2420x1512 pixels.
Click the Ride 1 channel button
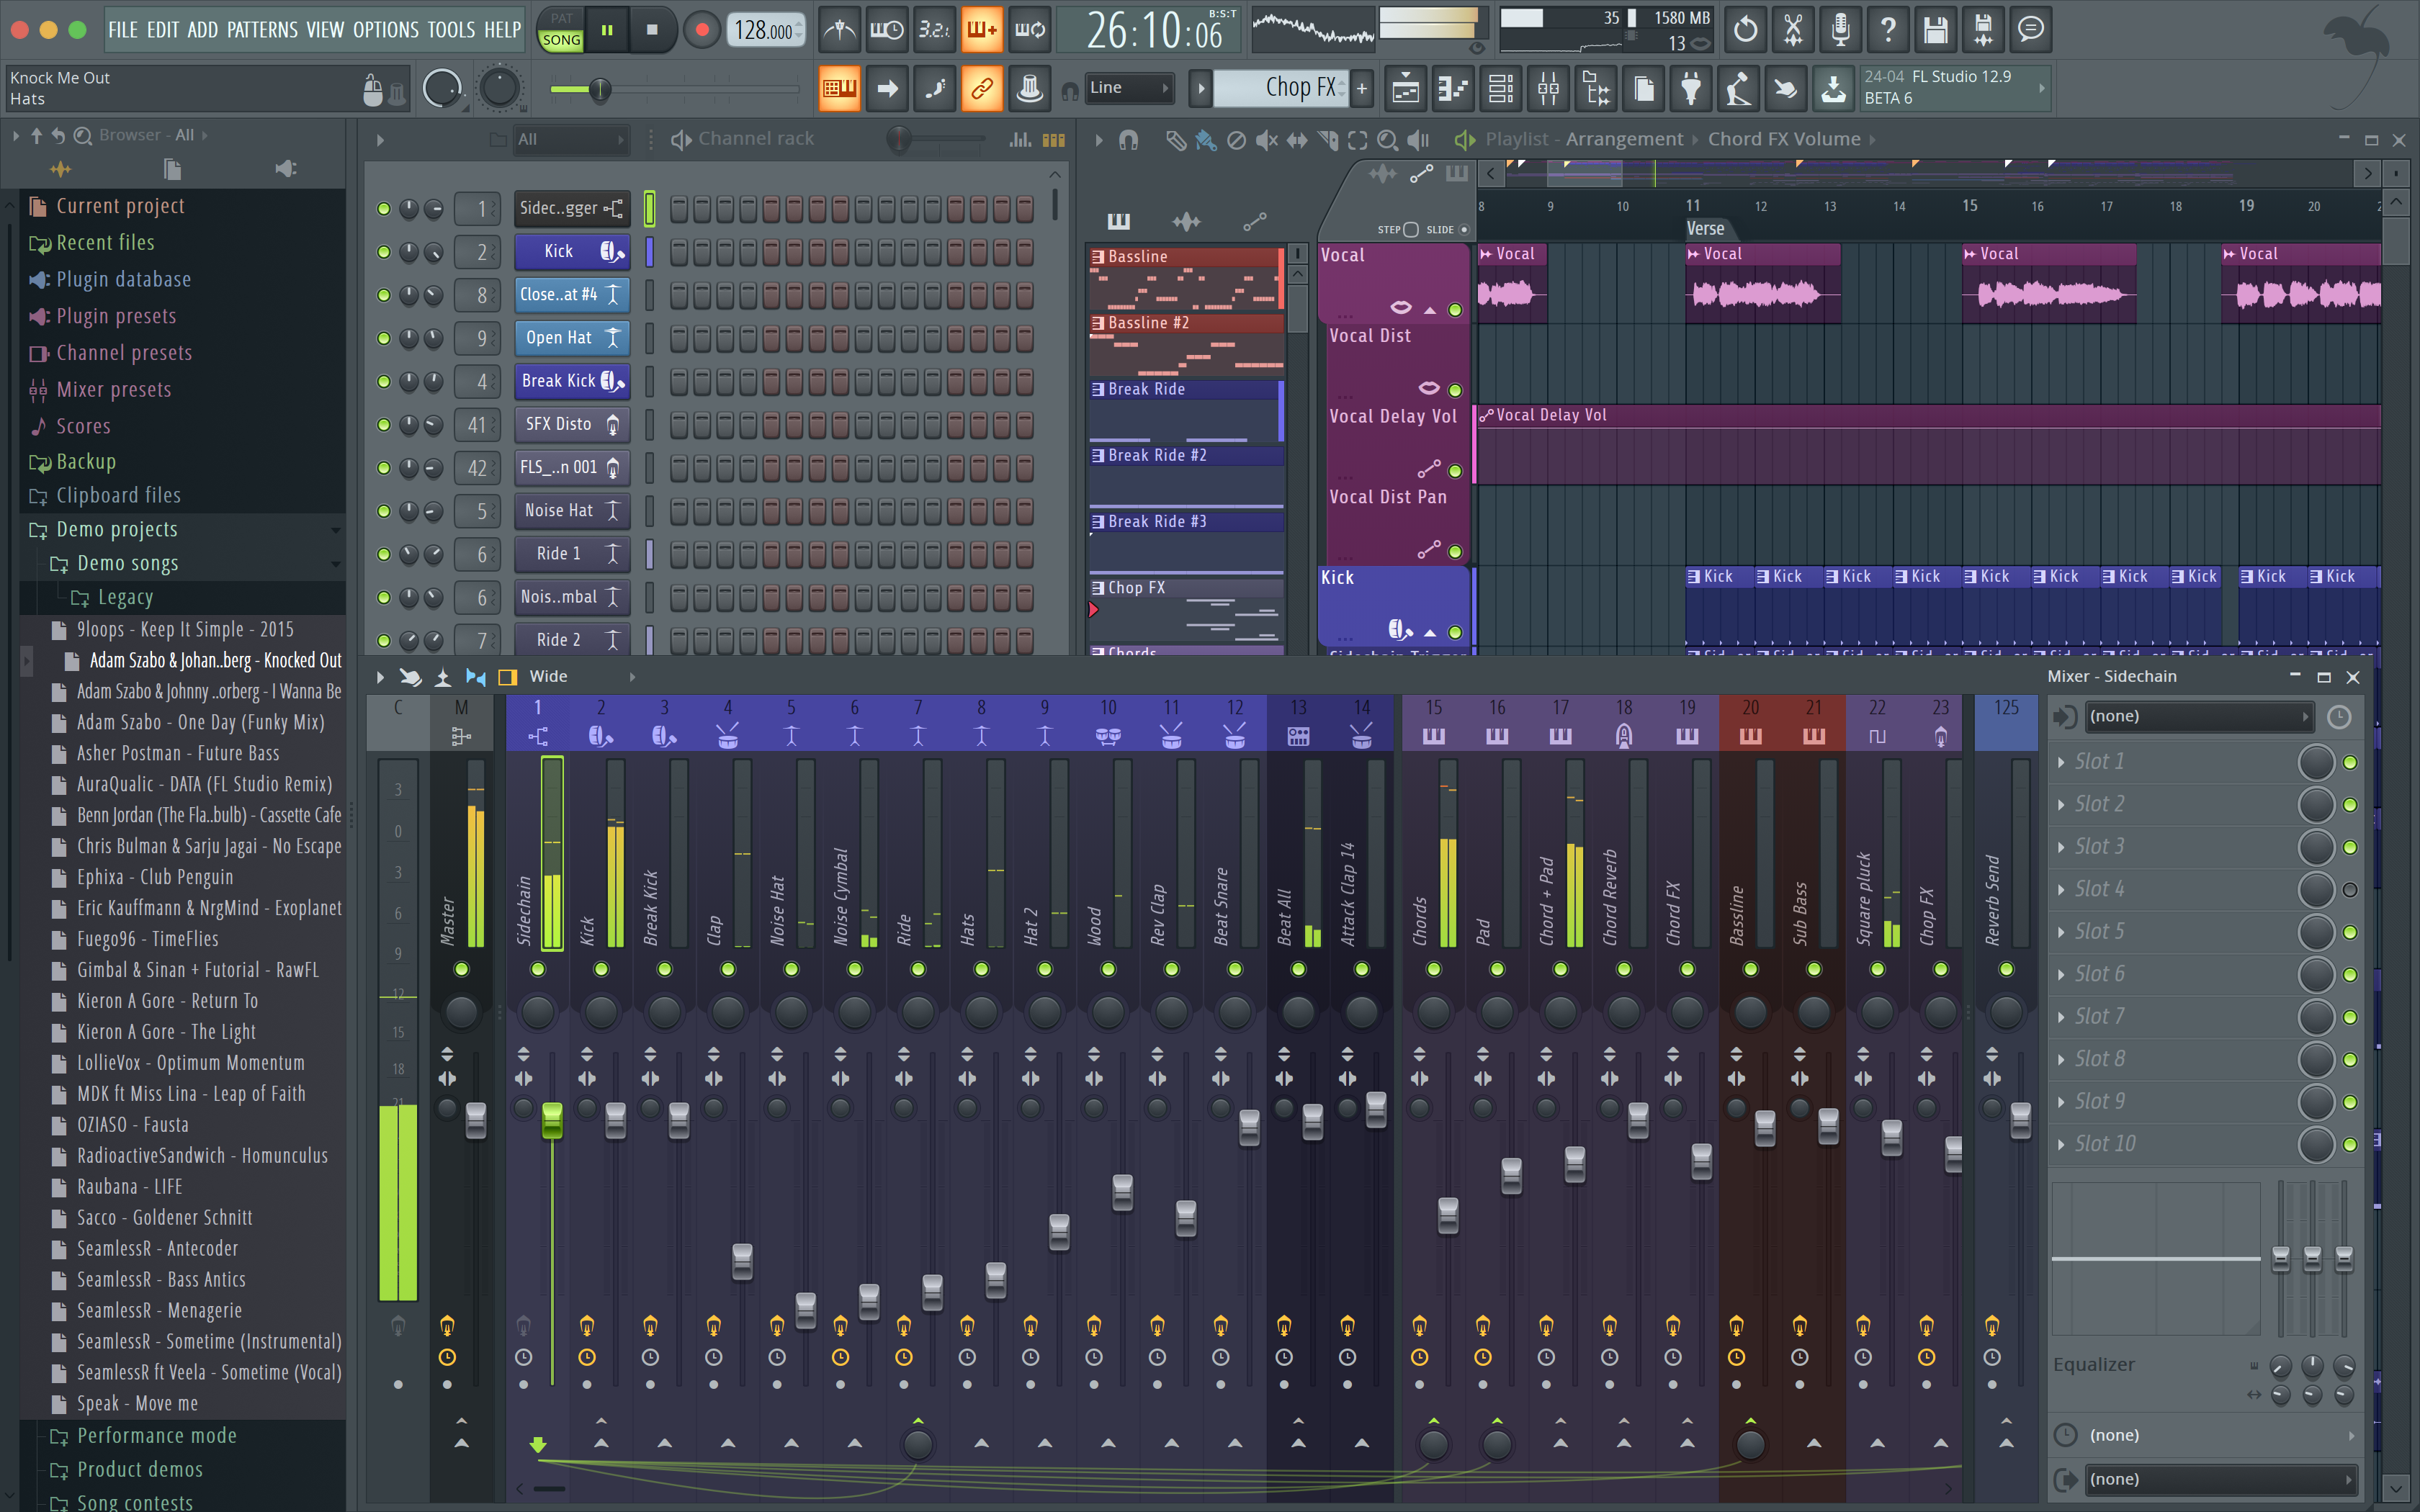pos(572,554)
